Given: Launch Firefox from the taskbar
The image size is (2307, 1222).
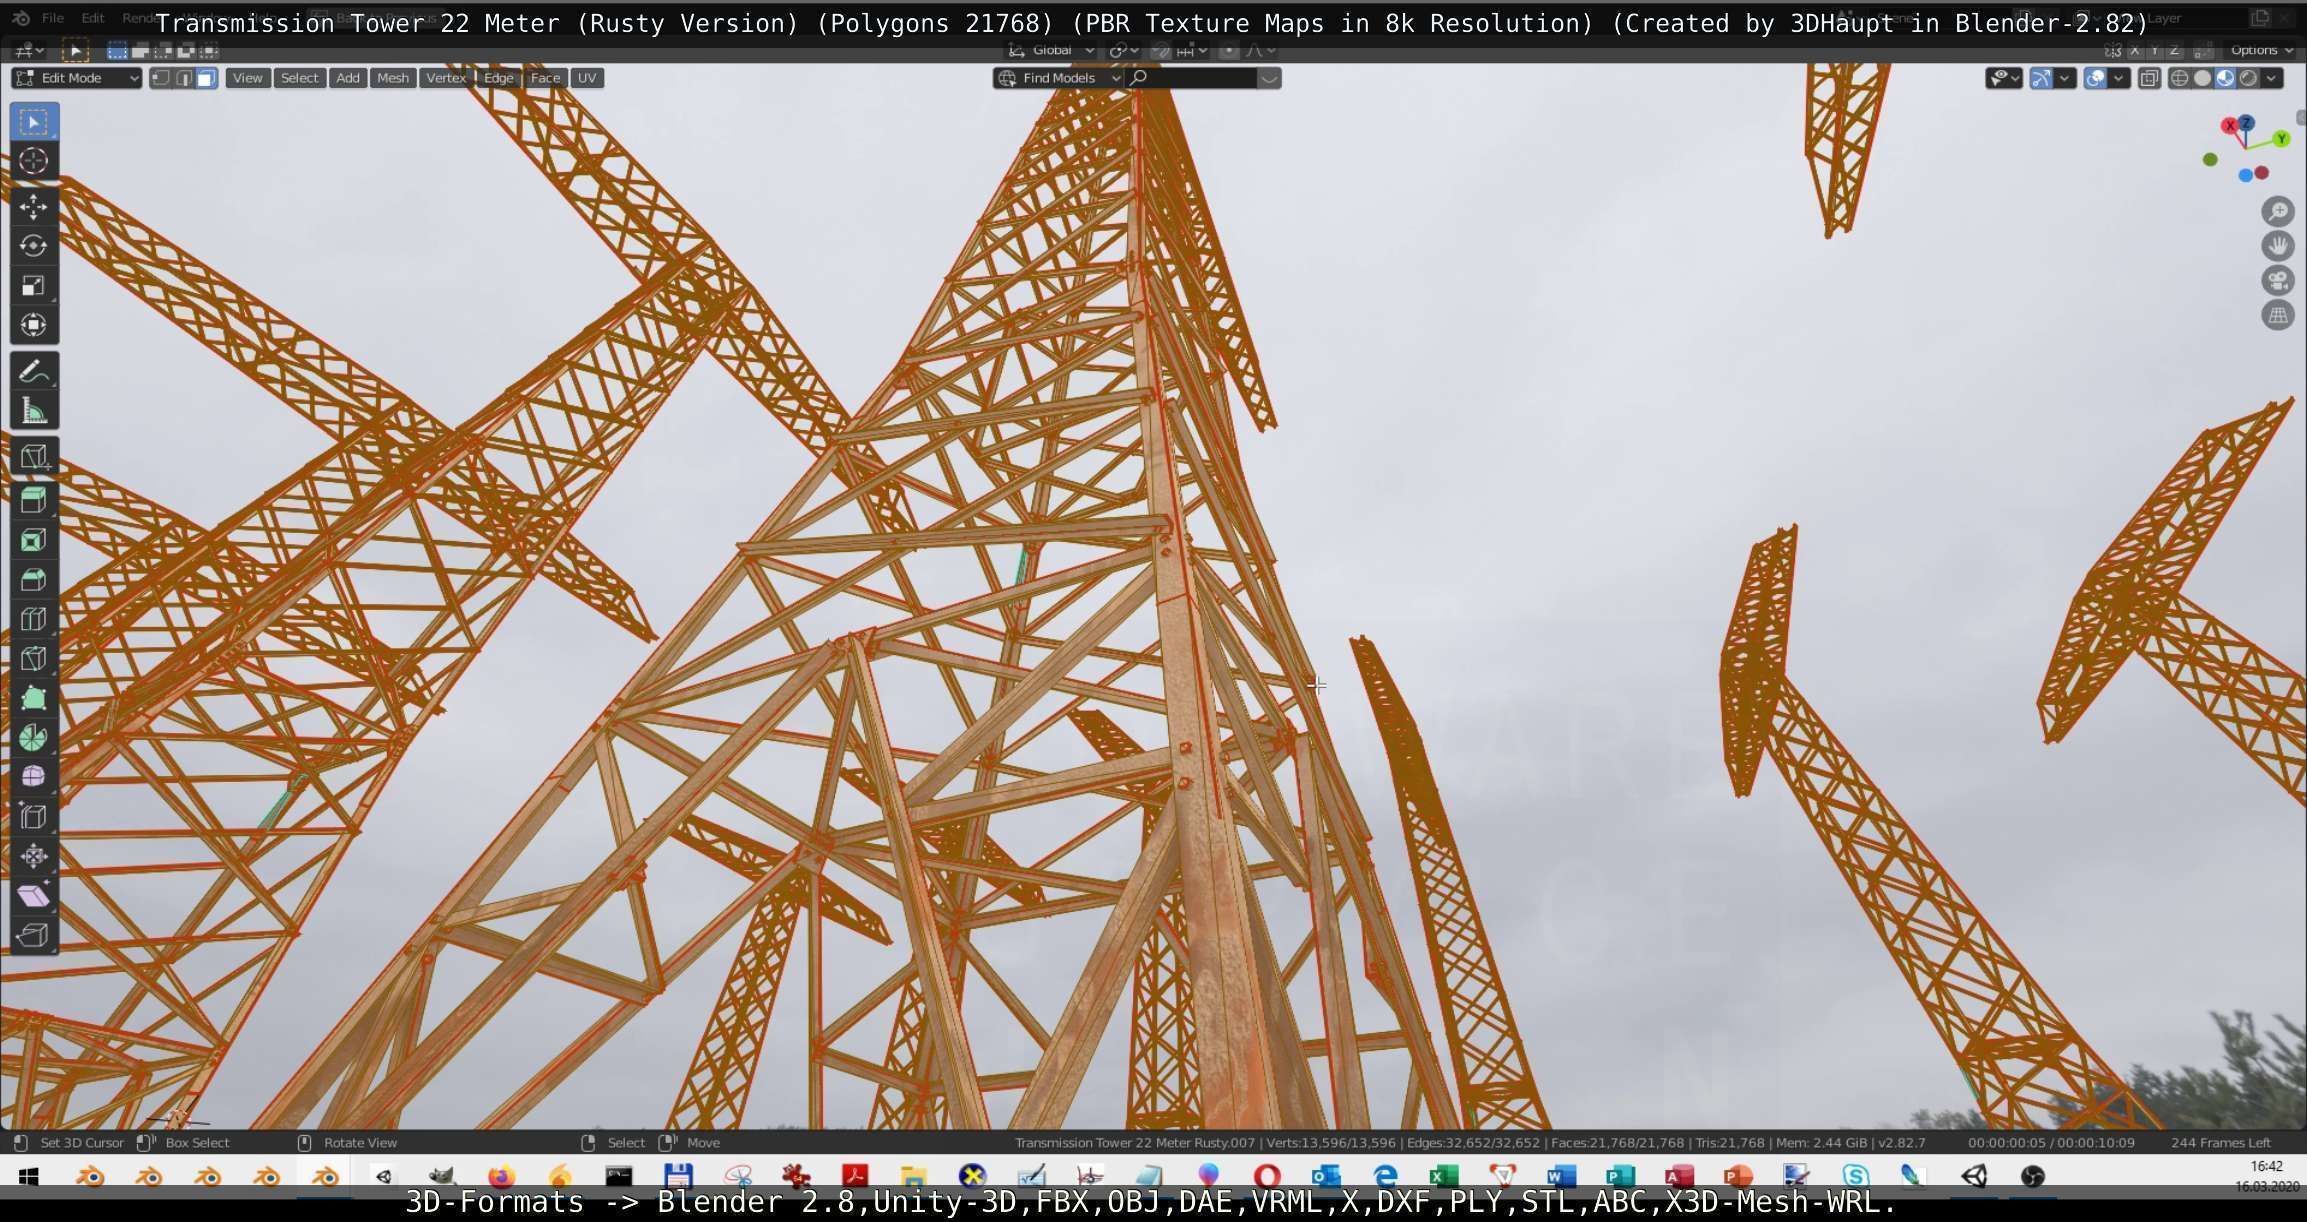Looking at the screenshot, I should (x=501, y=1176).
